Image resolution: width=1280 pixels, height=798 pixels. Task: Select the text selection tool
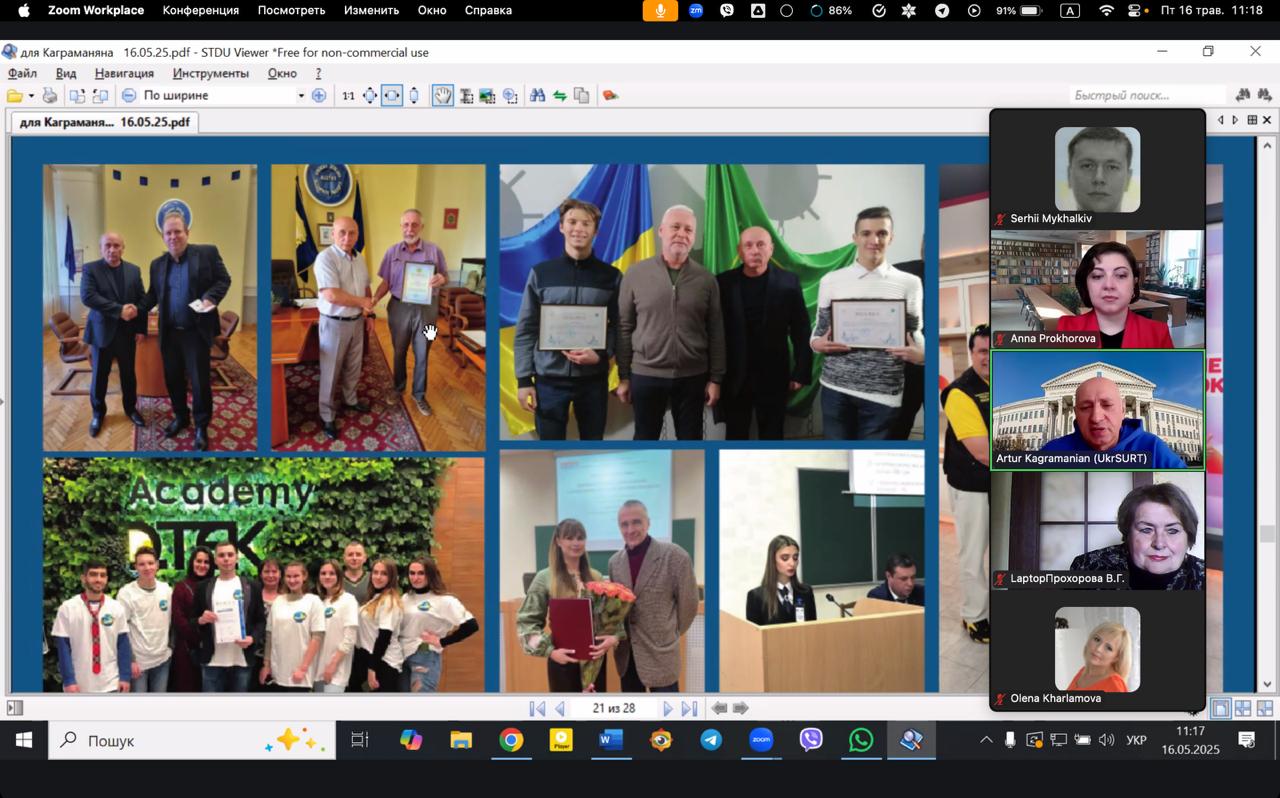pyautogui.click(x=466, y=96)
